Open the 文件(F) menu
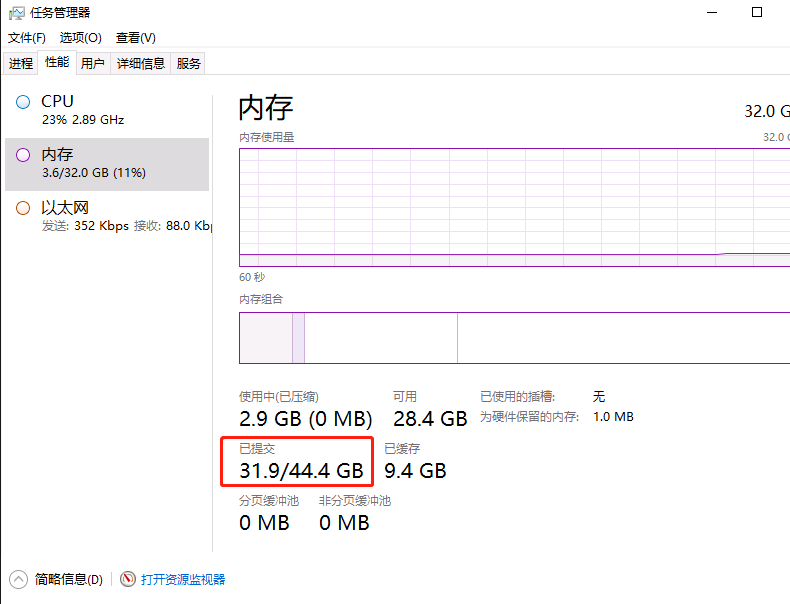The width and height of the screenshot is (790, 604). click(x=27, y=38)
